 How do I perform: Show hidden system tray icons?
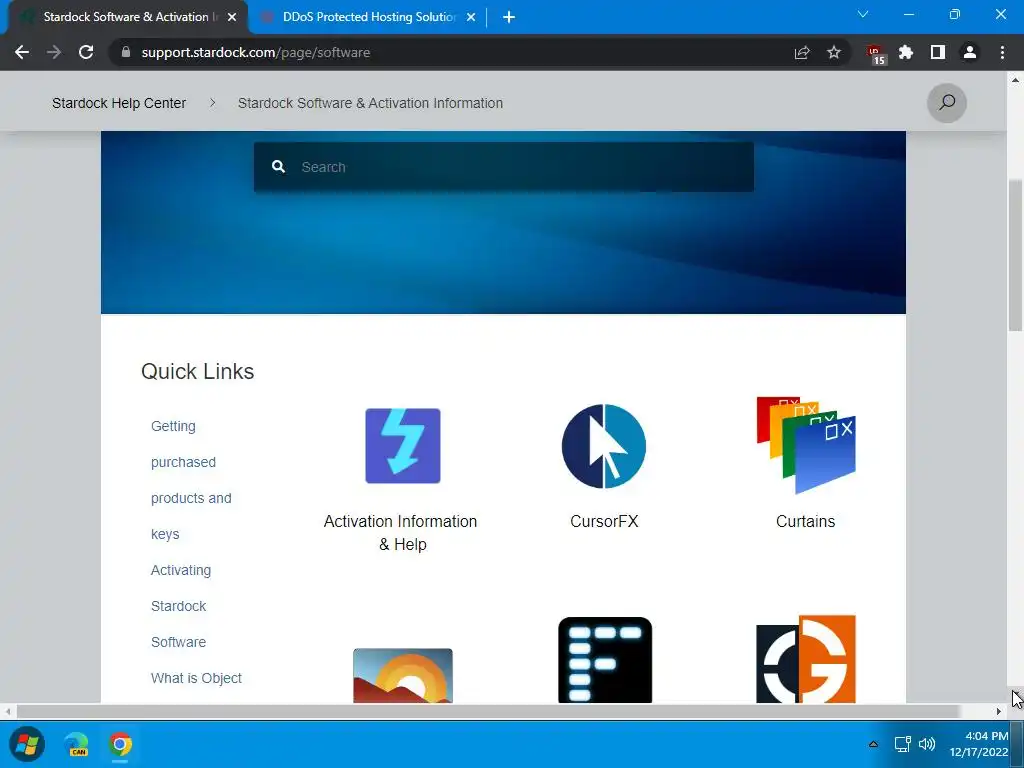[873, 744]
